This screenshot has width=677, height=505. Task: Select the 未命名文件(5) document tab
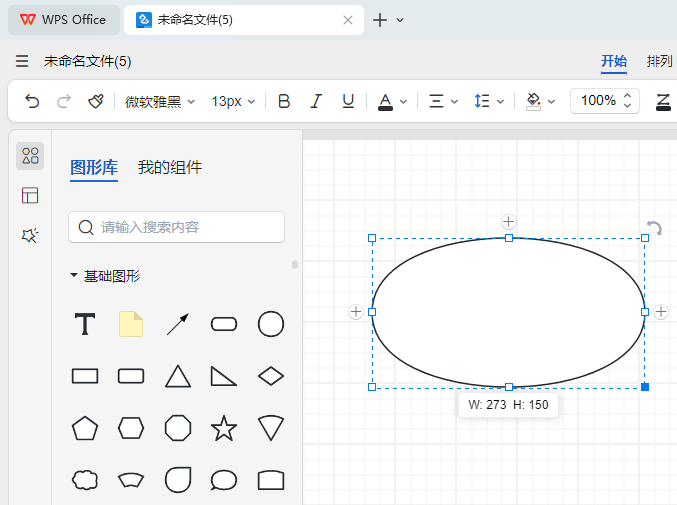(244, 20)
